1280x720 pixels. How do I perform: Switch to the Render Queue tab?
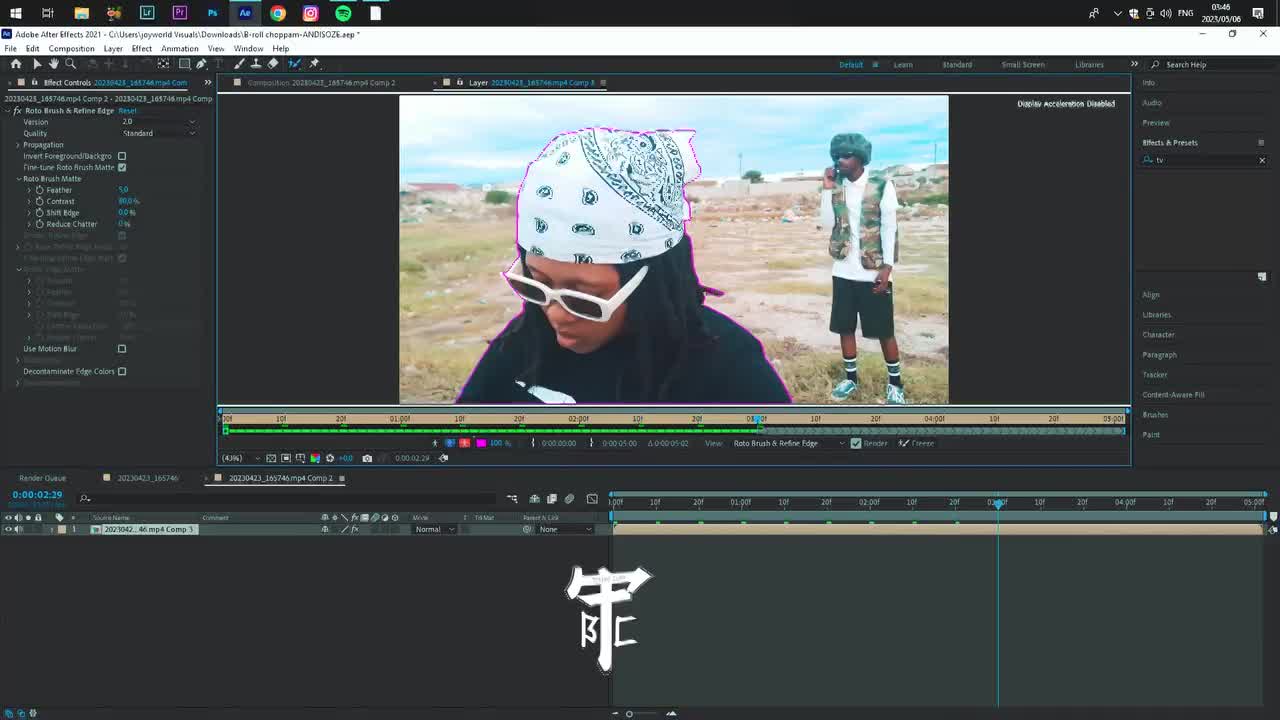(42, 478)
